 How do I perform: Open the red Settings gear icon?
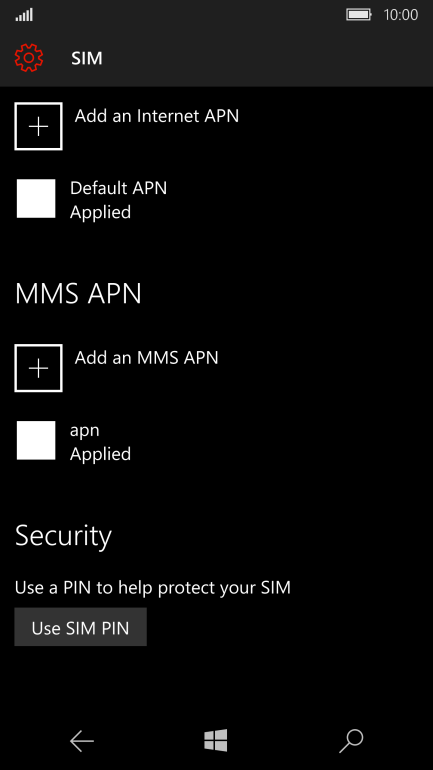pos(29,58)
